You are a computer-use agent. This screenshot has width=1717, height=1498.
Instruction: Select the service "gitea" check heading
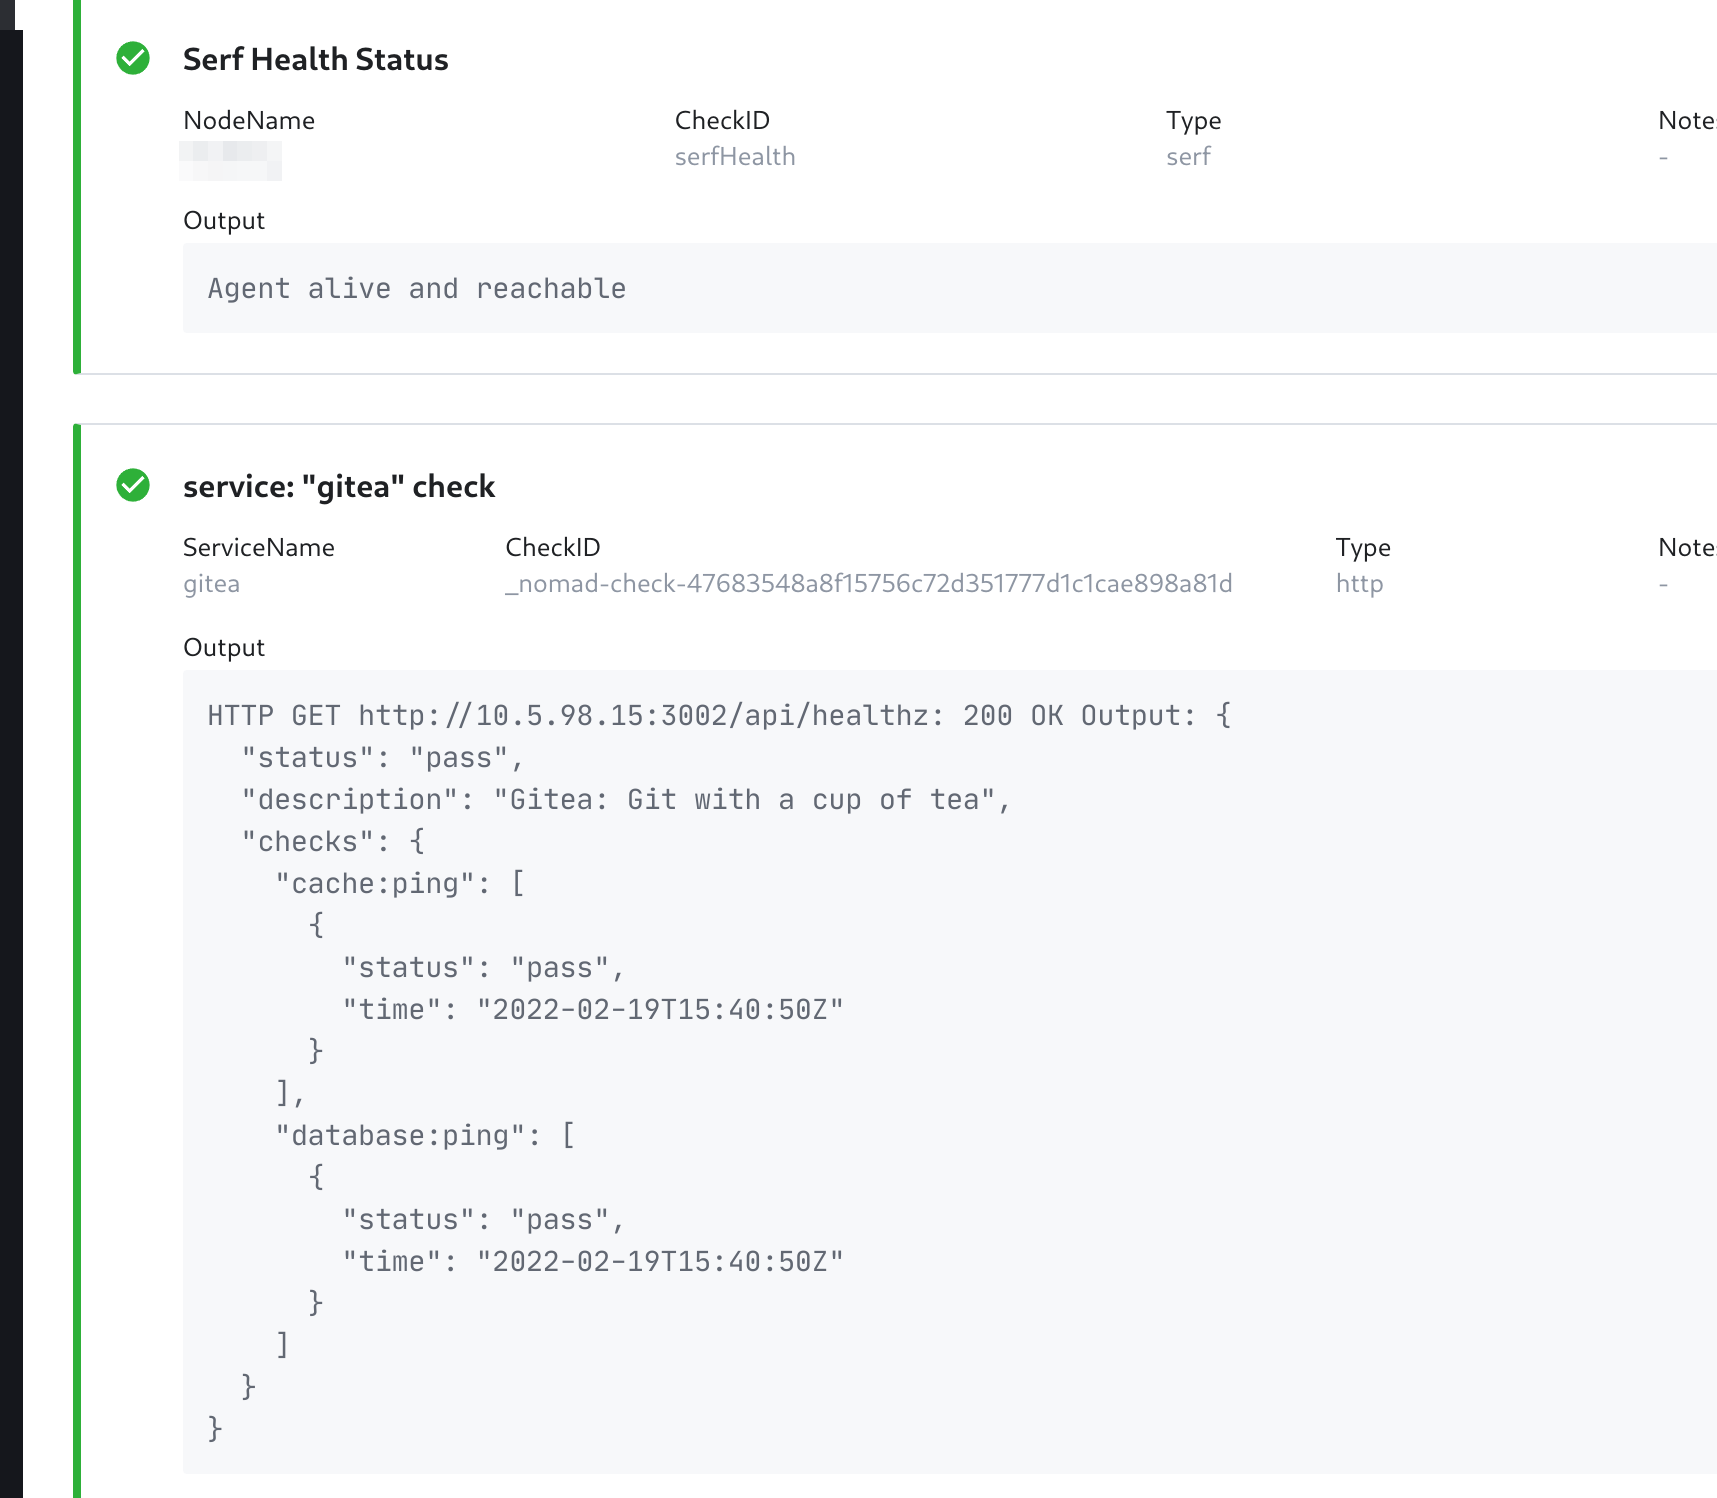(339, 486)
